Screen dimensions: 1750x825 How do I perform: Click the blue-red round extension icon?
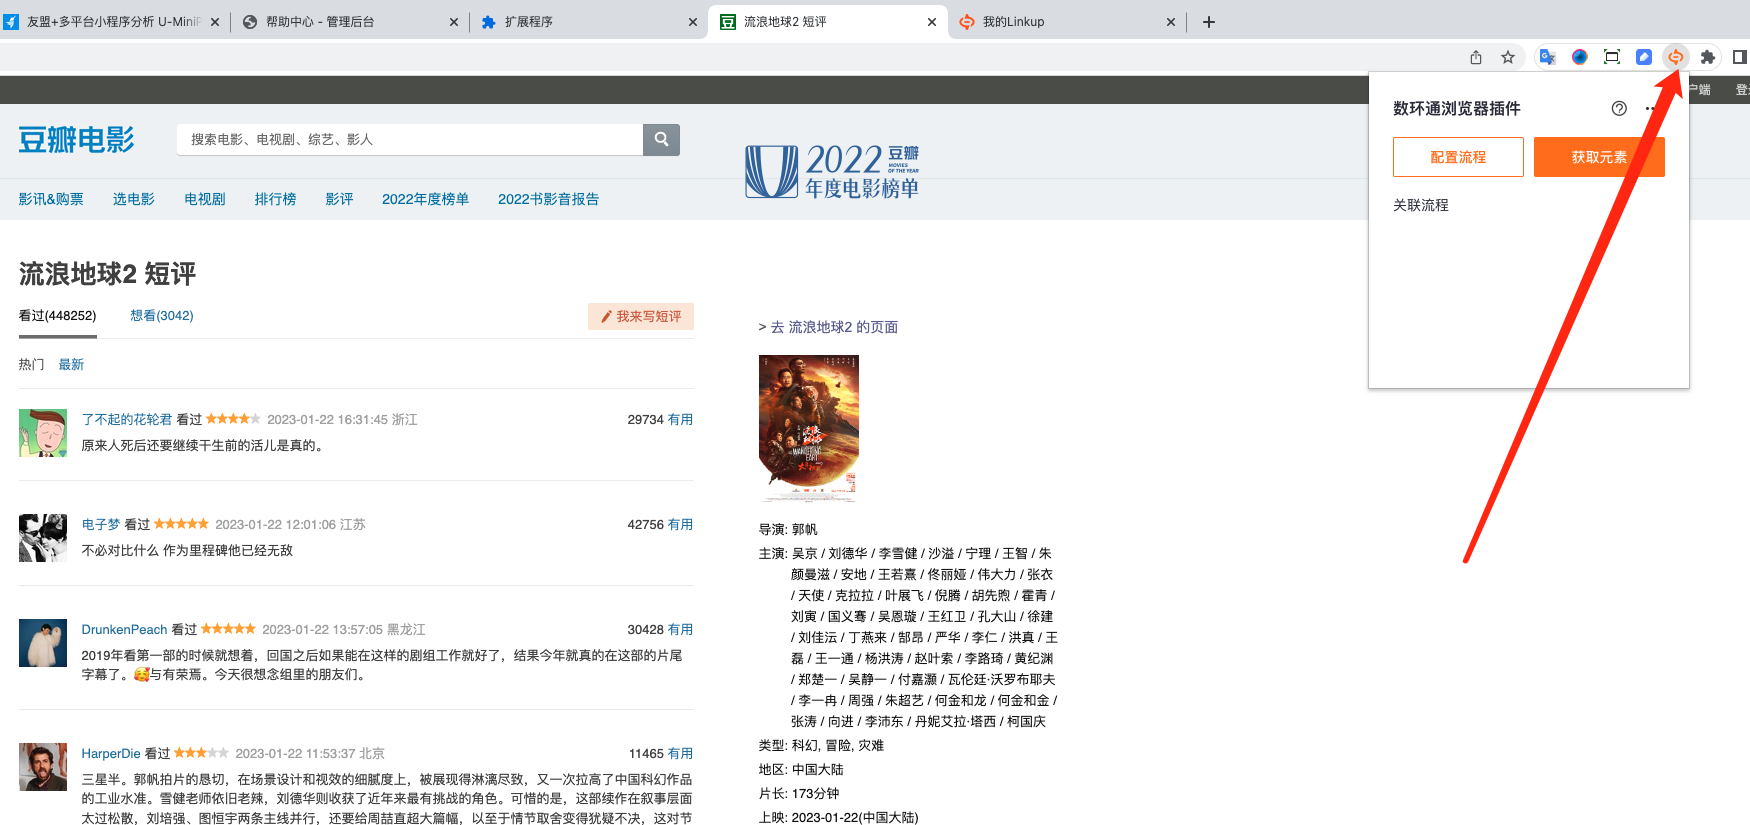1580,57
